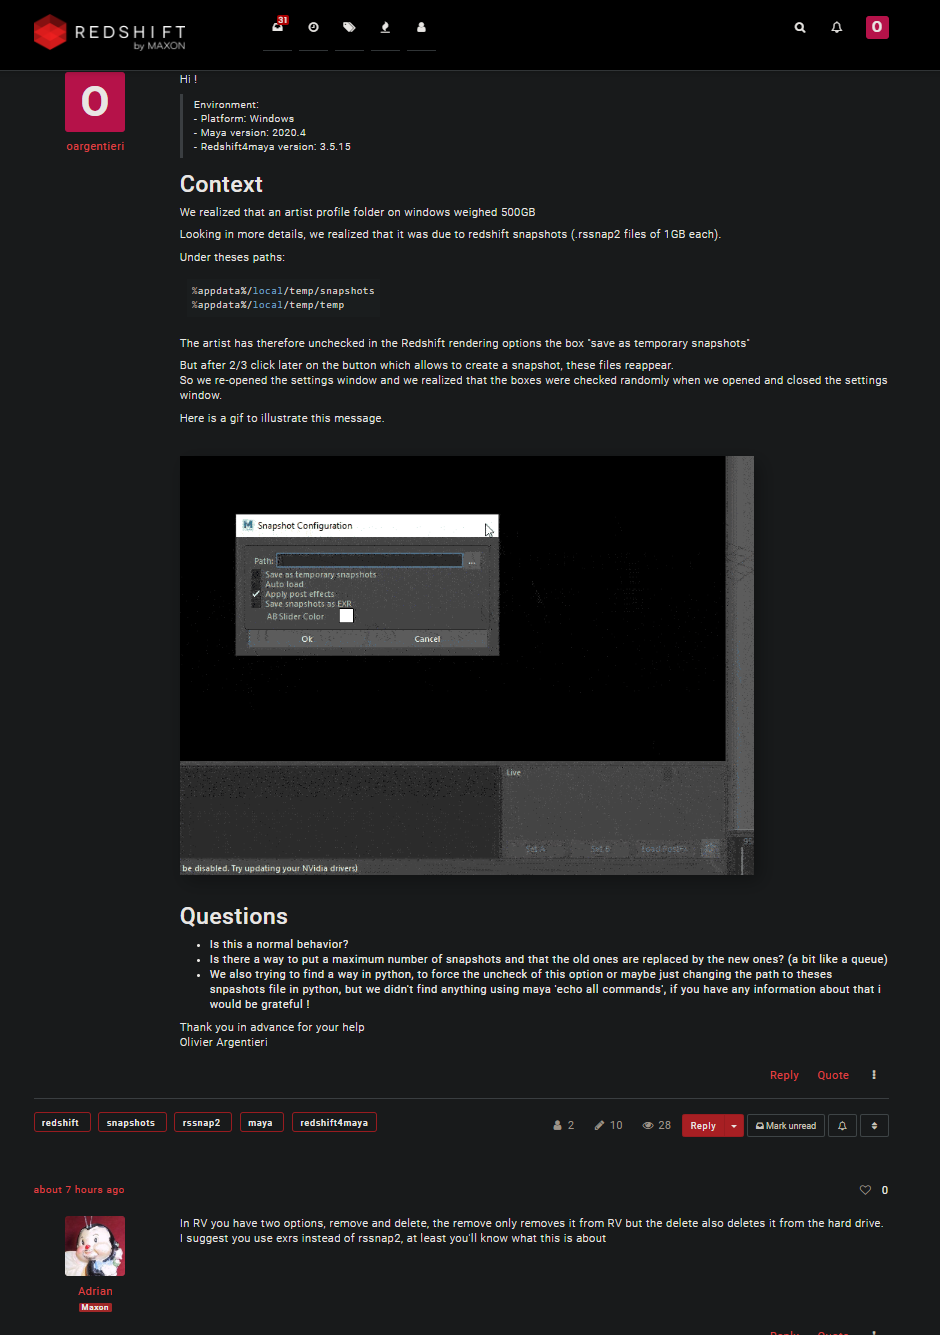Screen dimensions: 940x1335
Task: Click Adrian's avatar picture
Action: pyautogui.click(x=95, y=1246)
